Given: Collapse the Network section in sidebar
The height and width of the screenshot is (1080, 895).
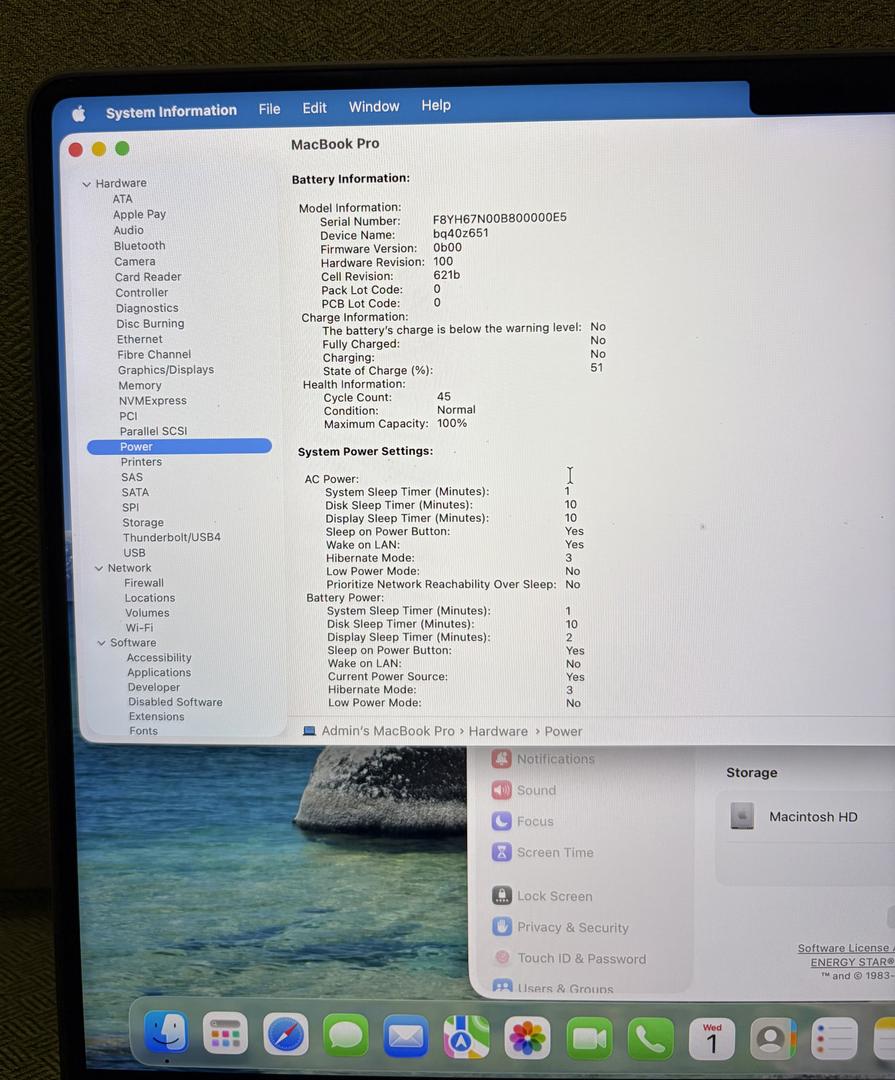Looking at the screenshot, I should (99, 568).
